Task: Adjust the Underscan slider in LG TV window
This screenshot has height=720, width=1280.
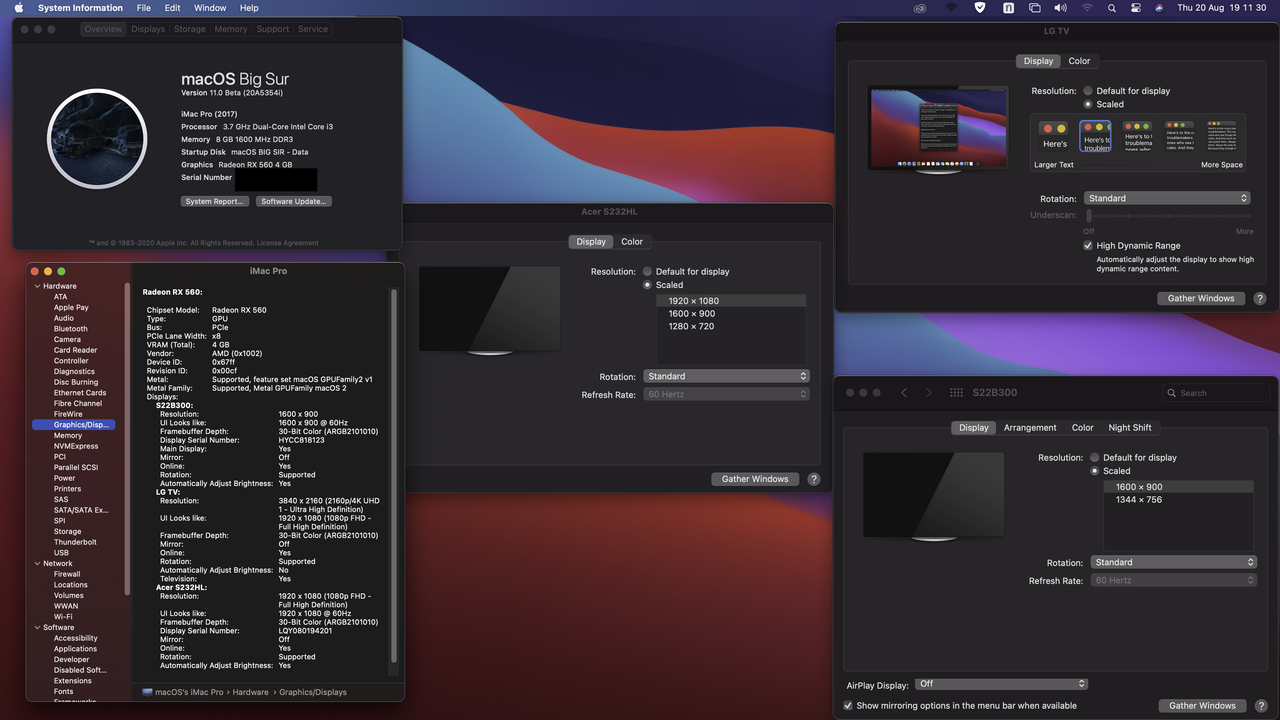Action: tap(1166, 215)
